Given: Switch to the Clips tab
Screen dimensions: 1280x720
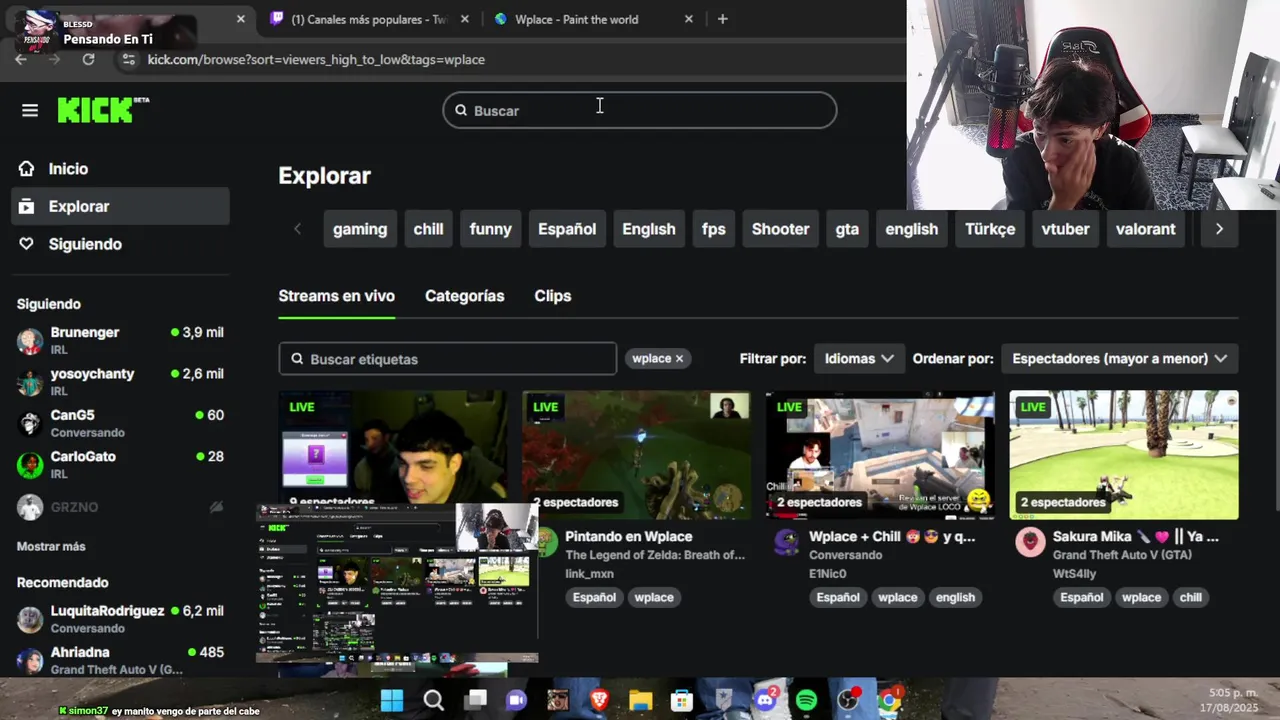Looking at the screenshot, I should point(553,296).
